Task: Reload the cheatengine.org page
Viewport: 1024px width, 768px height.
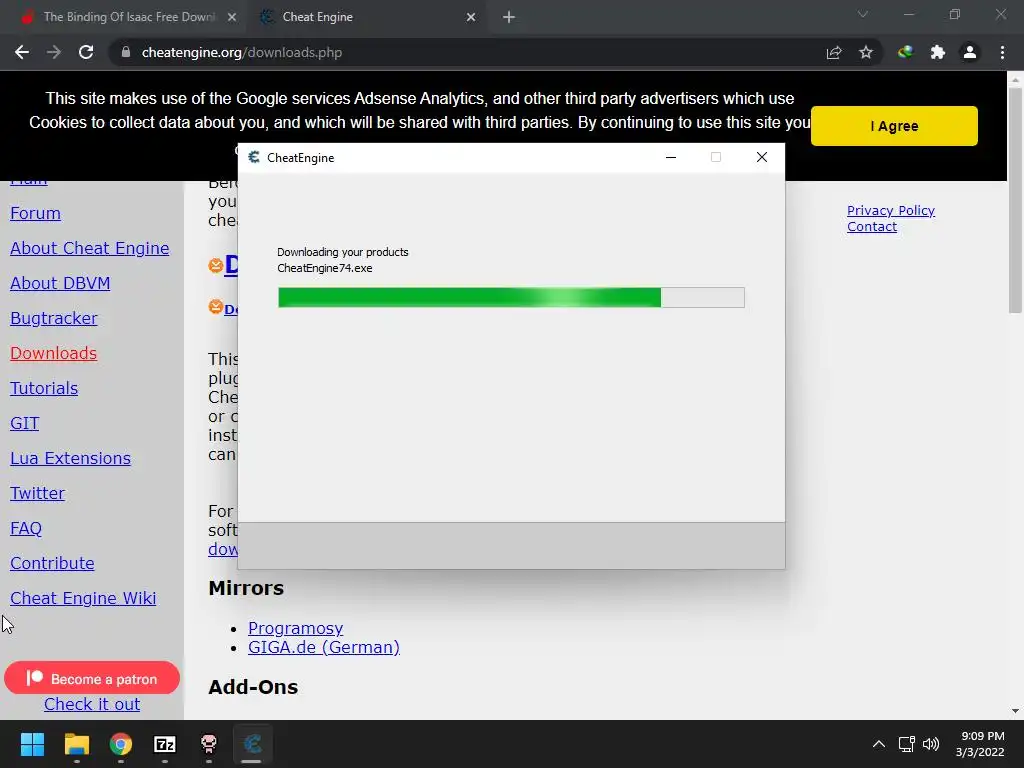Action: pos(86,52)
